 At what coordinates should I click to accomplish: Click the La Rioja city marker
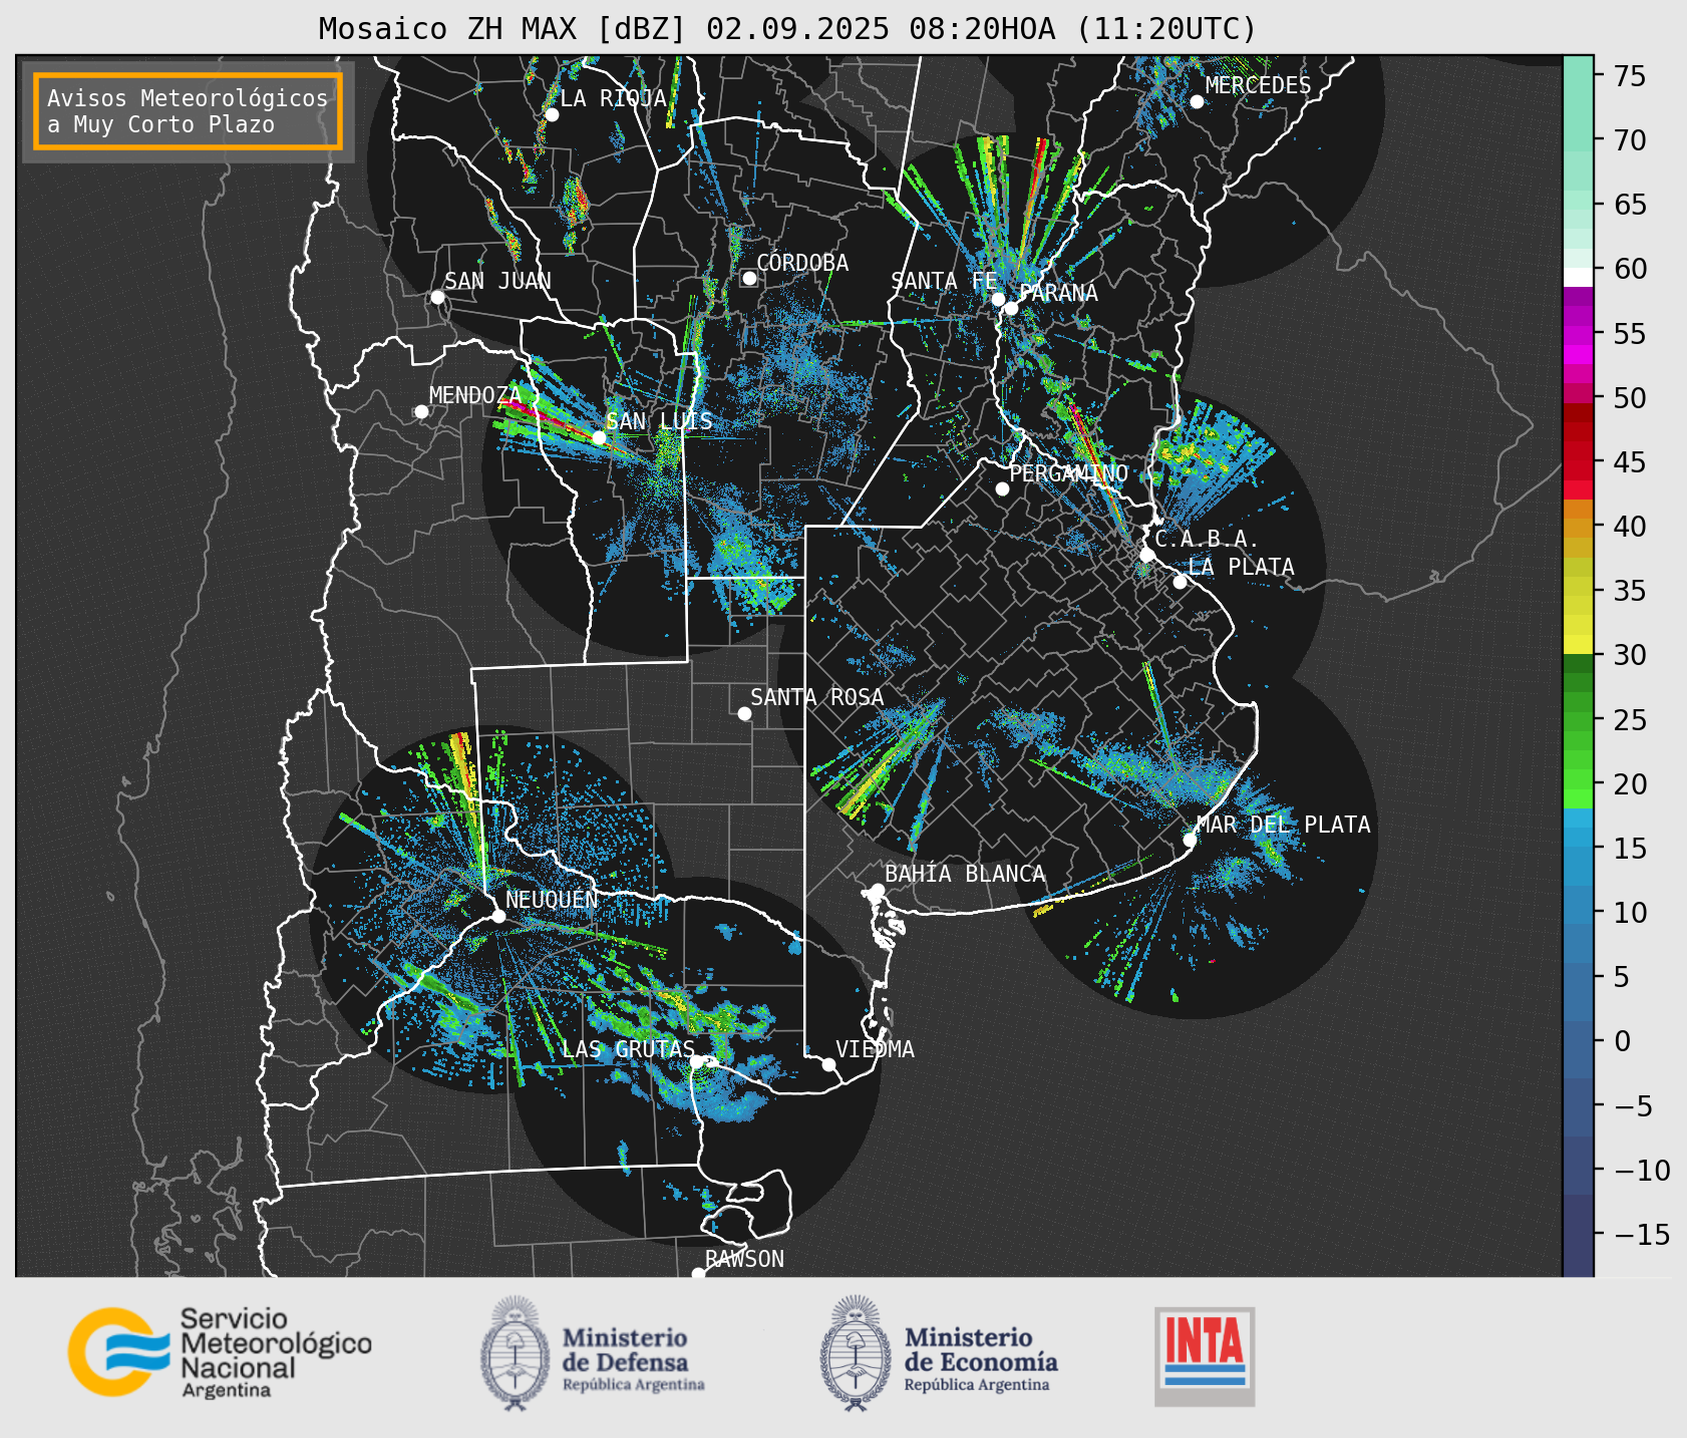pos(552,115)
